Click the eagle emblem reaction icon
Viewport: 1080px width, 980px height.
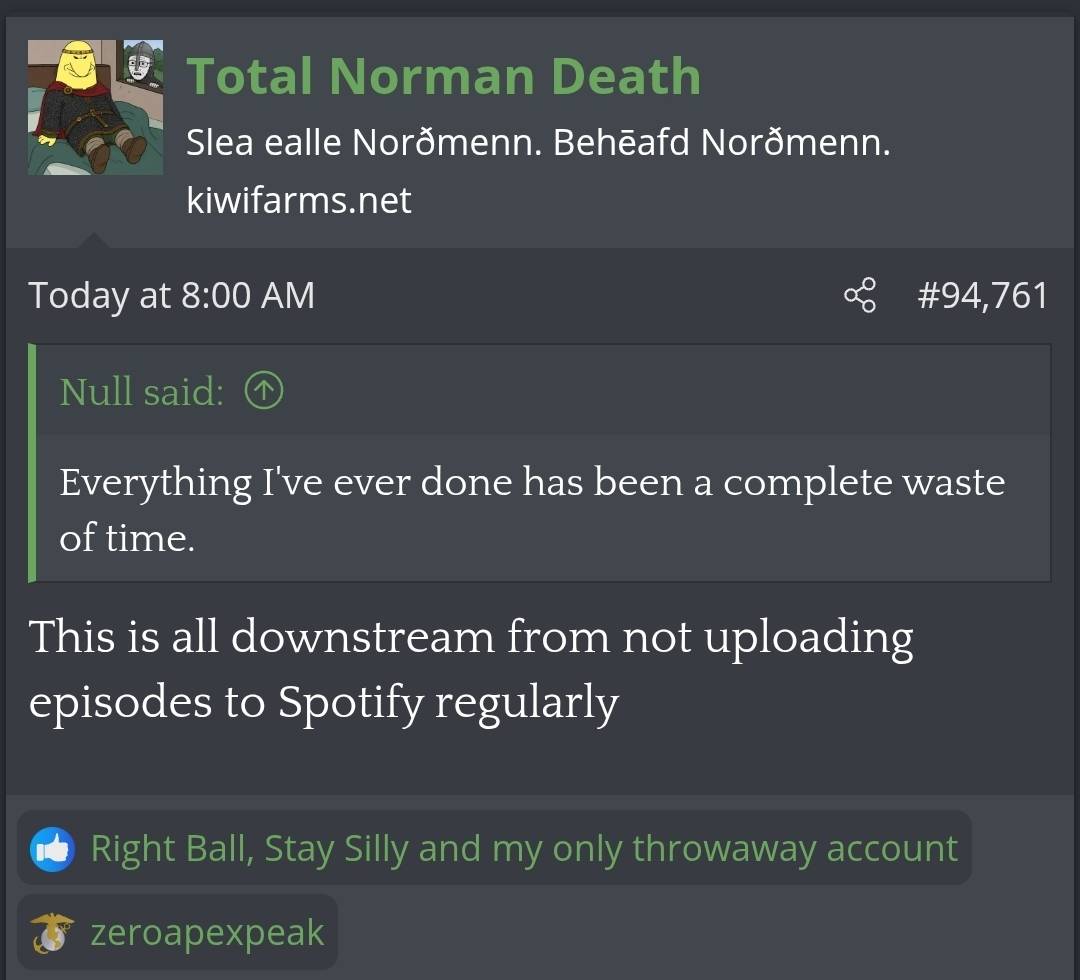coord(52,933)
